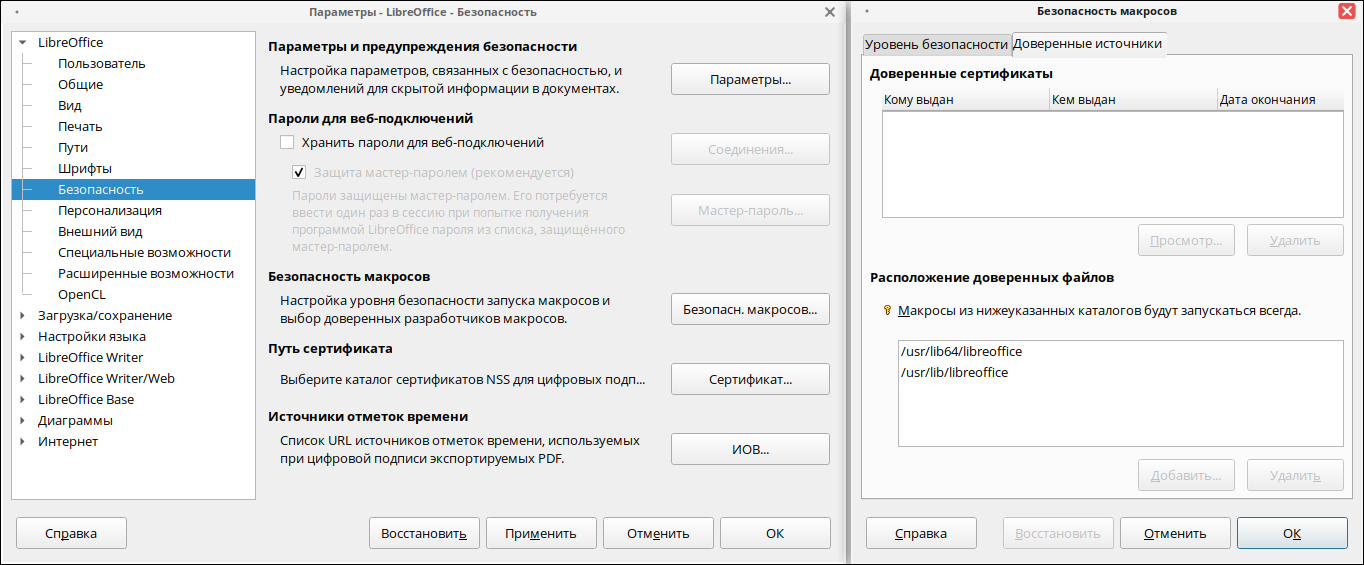This screenshot has width=1364, height=565.
Task: Select /usr/lib64/libreoffice trusted path entry
Action: click(961, 352)
